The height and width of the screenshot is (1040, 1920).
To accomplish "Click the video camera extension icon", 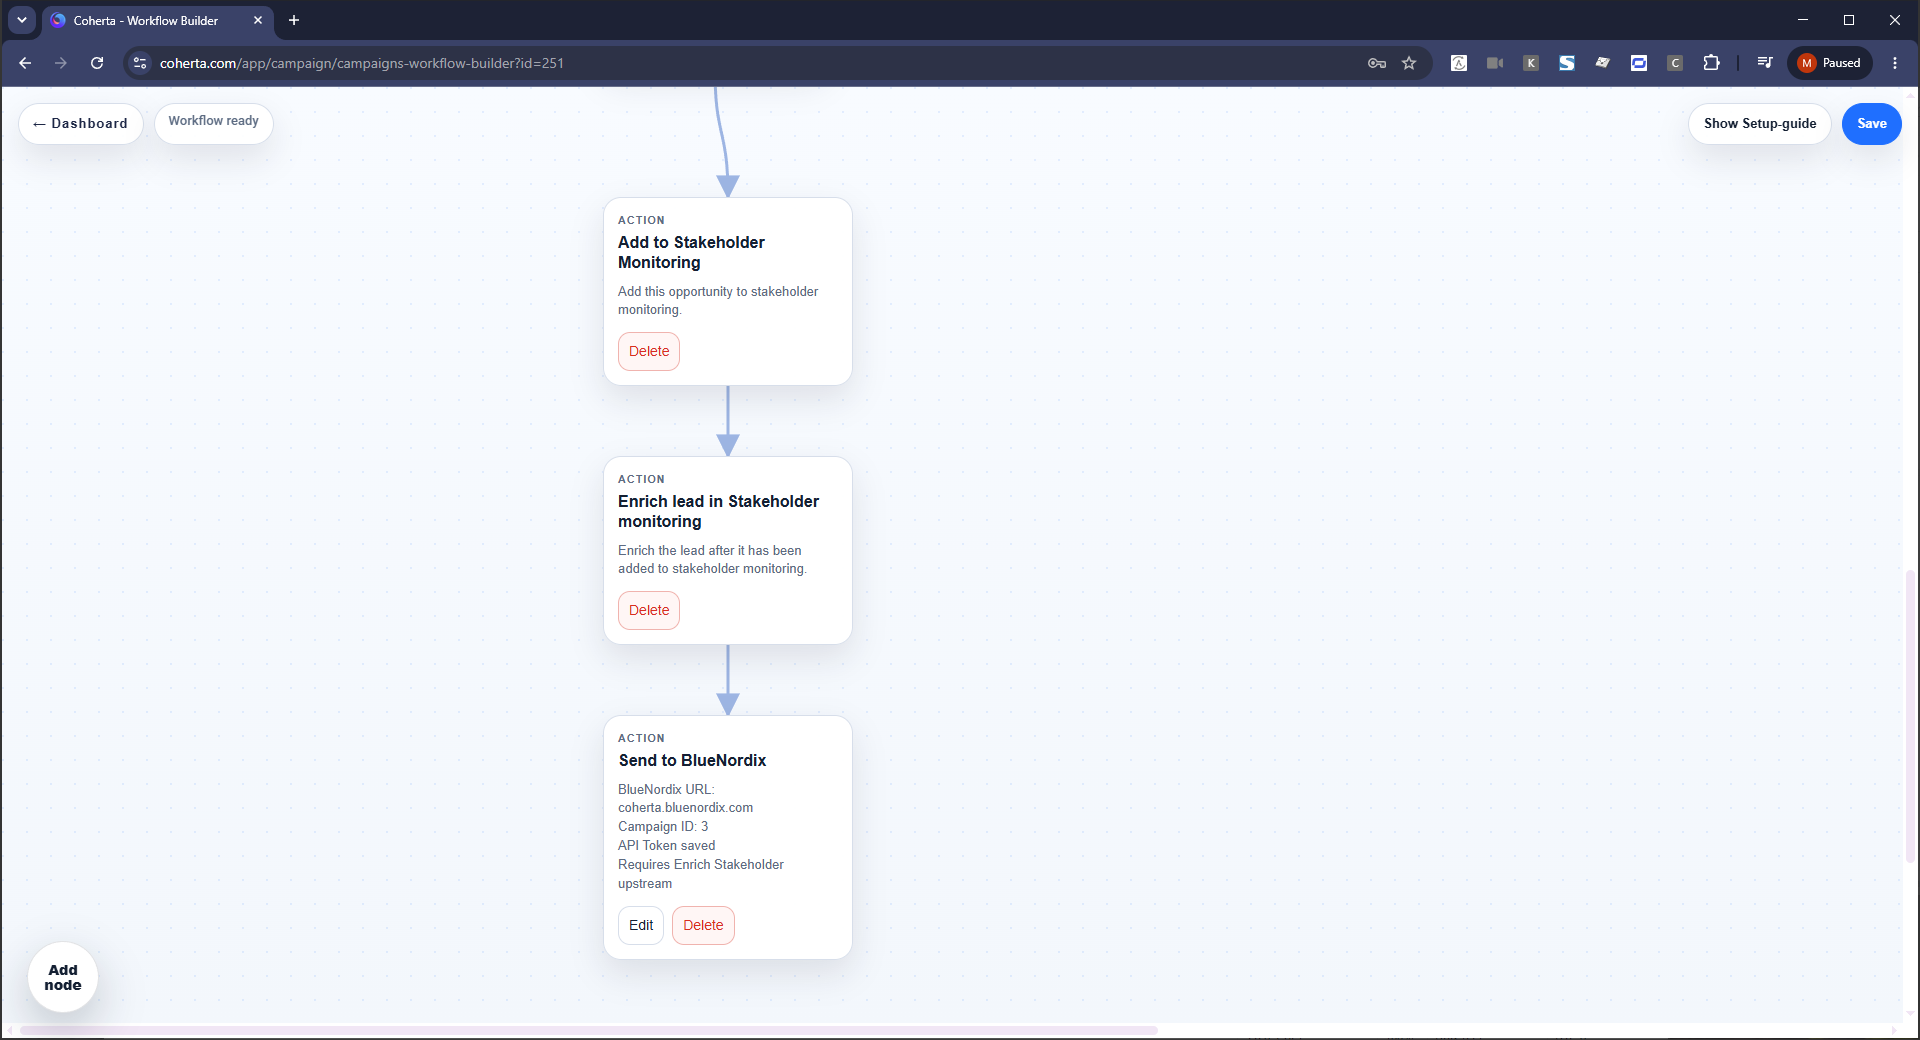I will click(x=1495, y=63).
